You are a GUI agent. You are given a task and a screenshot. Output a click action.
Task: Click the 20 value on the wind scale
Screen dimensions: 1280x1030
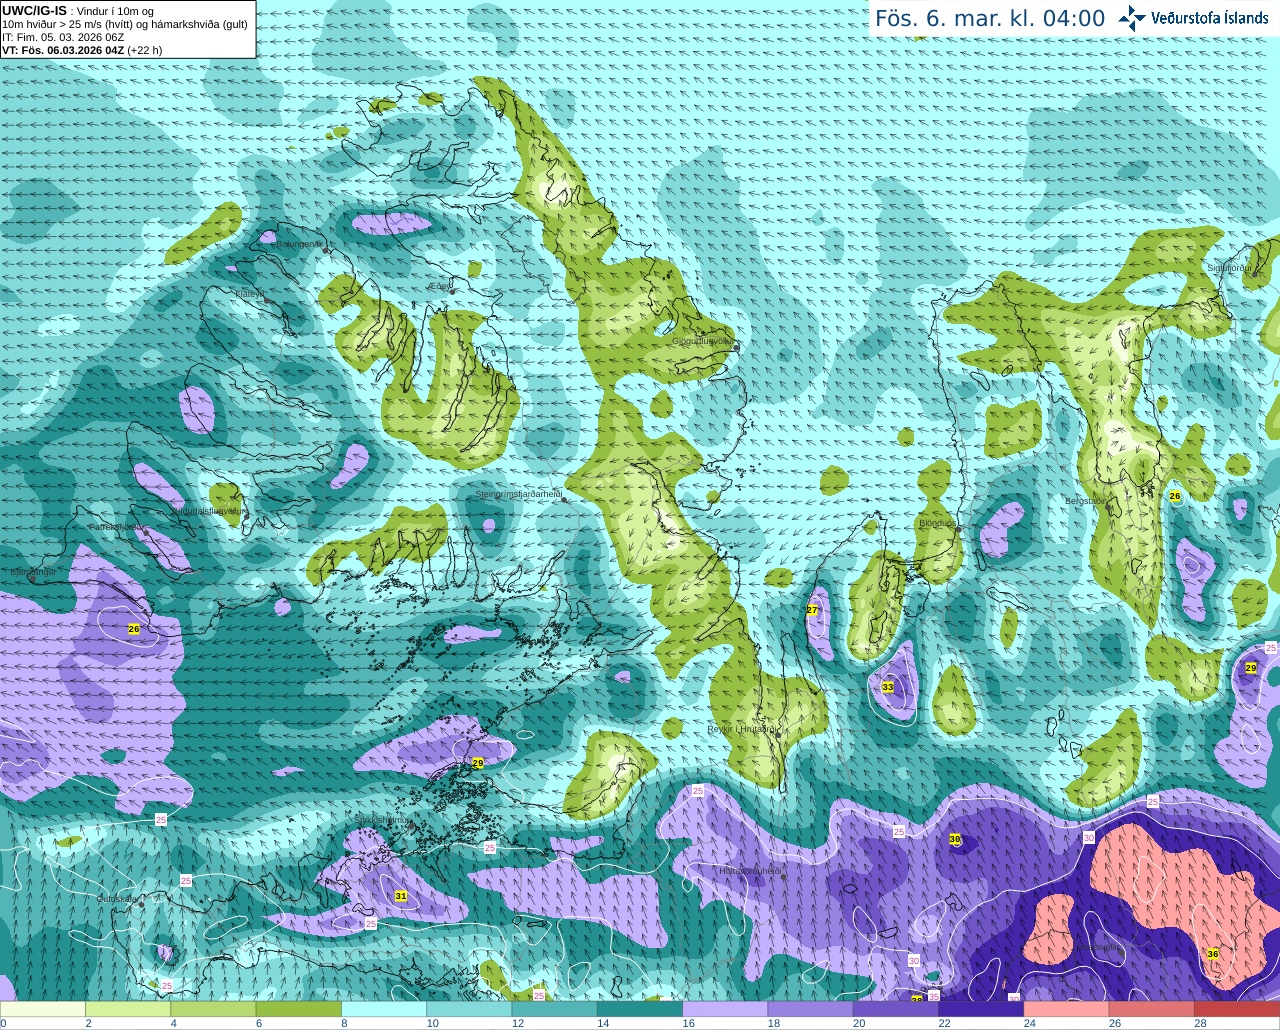pyautogui.click(x=859, y=1023)
